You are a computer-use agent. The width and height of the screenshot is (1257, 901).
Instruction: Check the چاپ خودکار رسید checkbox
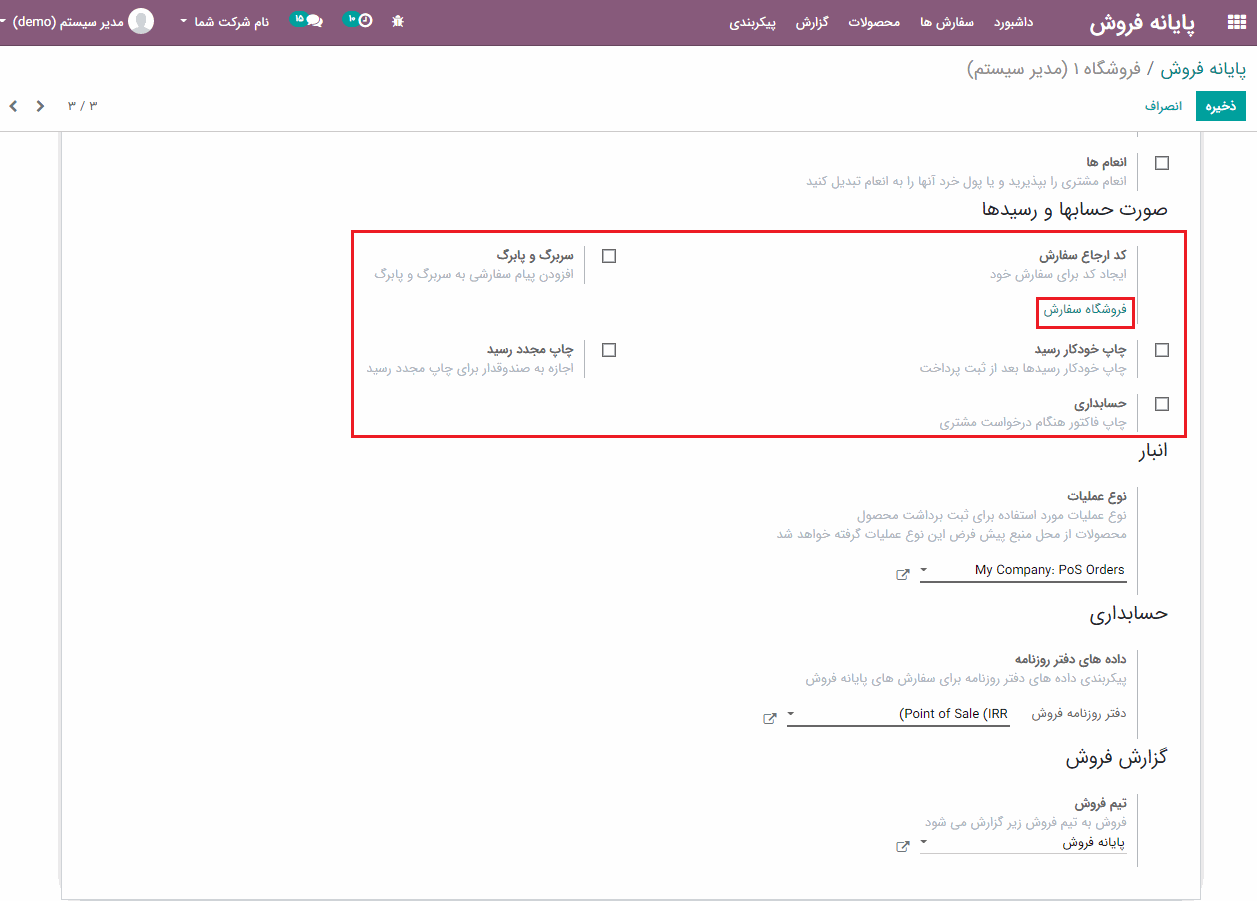pos(1161,350)
